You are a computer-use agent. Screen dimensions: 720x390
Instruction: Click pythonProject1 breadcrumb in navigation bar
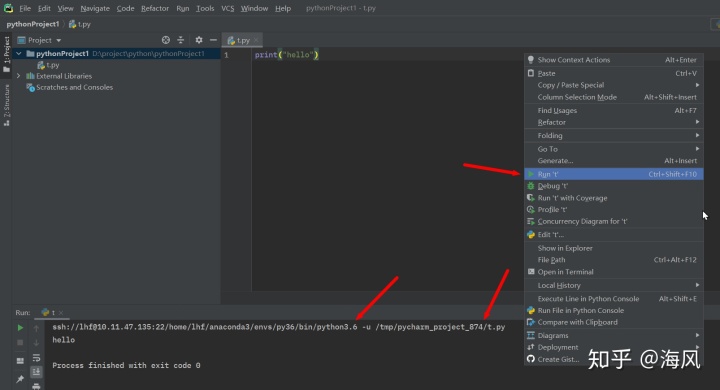tap(33, 24)
